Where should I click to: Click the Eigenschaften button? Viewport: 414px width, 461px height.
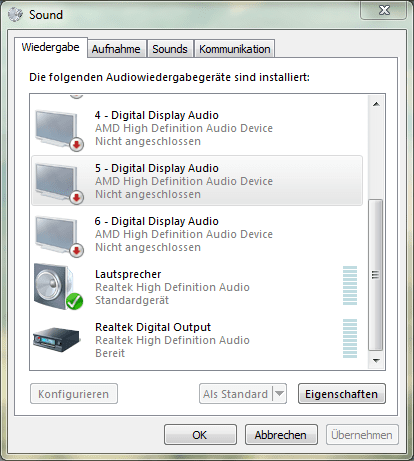342,394
